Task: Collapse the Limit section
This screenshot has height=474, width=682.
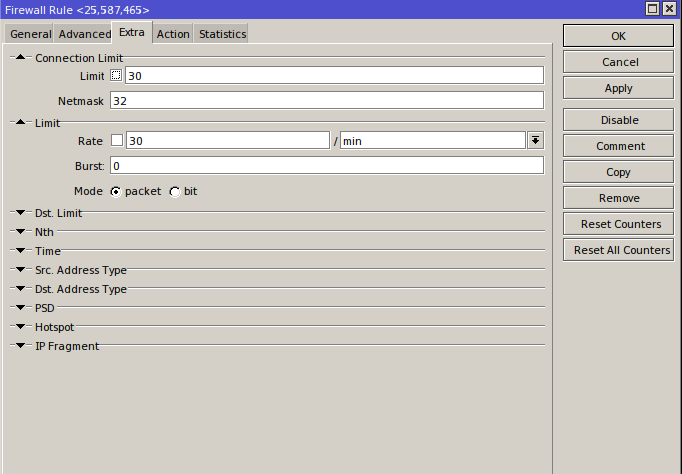Action: pyautogui.click(x=20, y=123)
